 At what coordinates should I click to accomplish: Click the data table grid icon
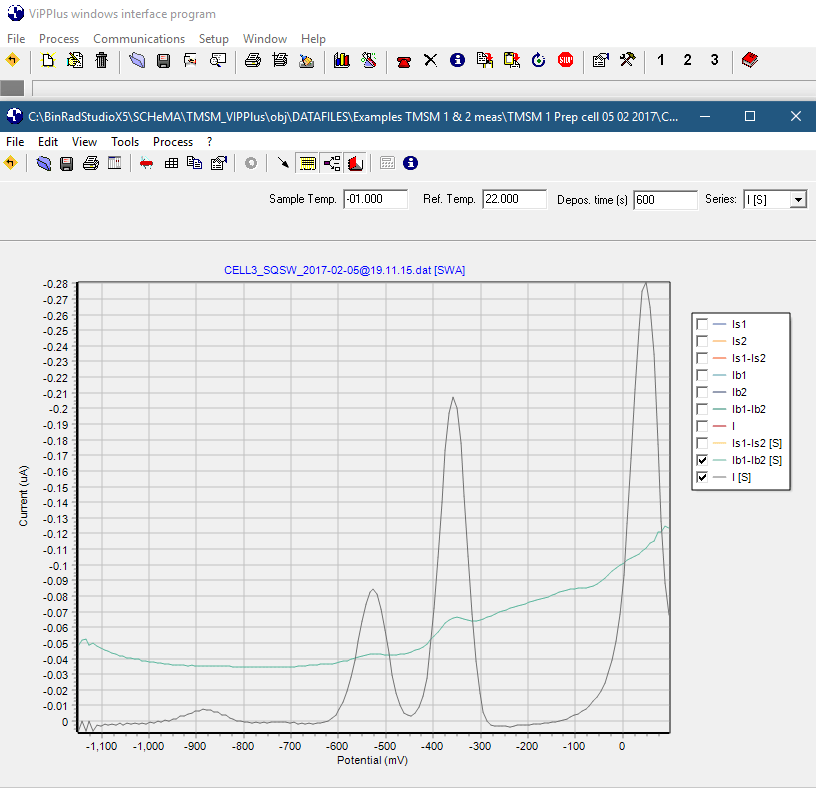tap(171, 163)
